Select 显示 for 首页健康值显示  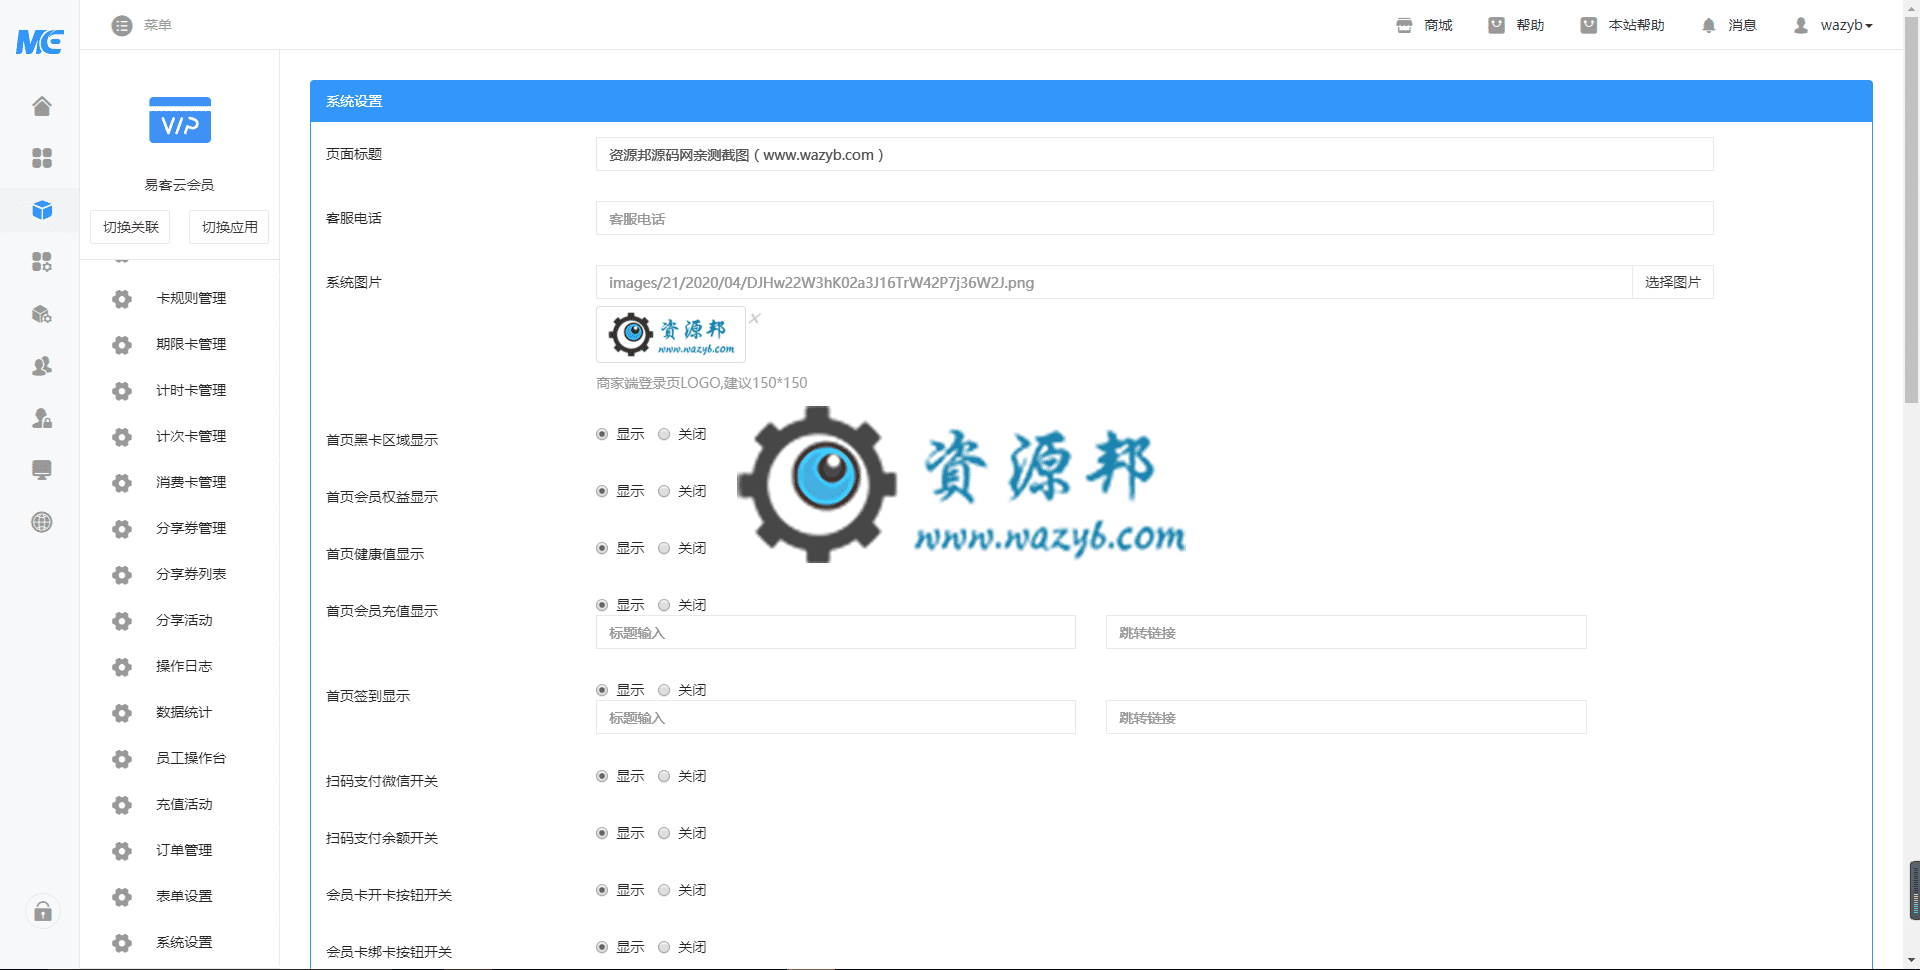[602, 548]
